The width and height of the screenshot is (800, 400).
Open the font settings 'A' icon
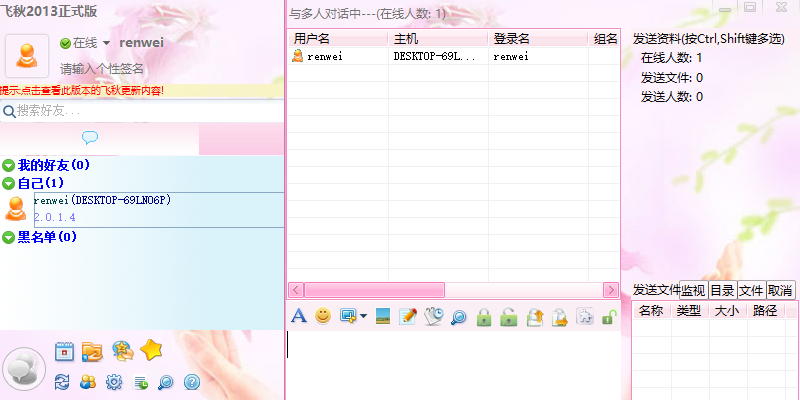click(x=298, y=316)
